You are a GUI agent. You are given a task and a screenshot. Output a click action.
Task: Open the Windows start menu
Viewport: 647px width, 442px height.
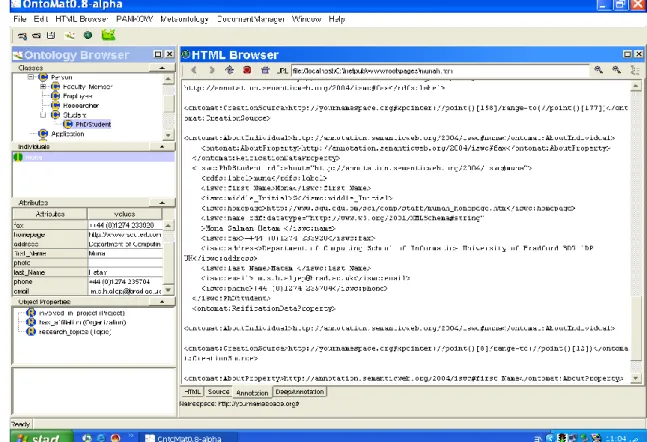[42, 437]
